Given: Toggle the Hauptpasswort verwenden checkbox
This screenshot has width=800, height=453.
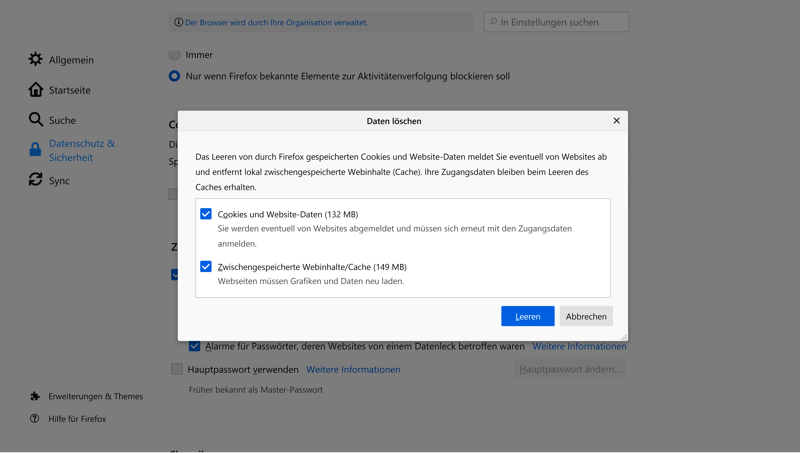Looking at the screenshot, I should [x=177, y=369].
